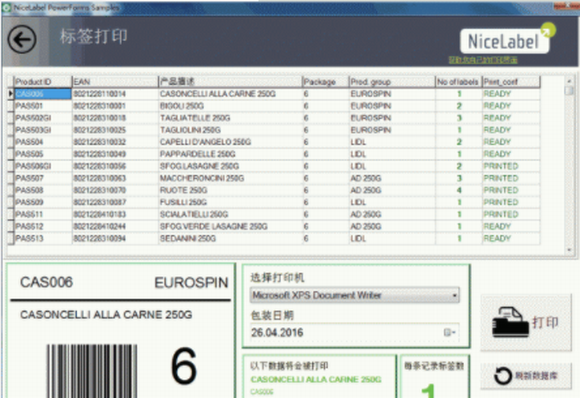This screenshot has width=580, height=398.
Task: Click the link under the NiceLabel logo
Action: (483, 60)
